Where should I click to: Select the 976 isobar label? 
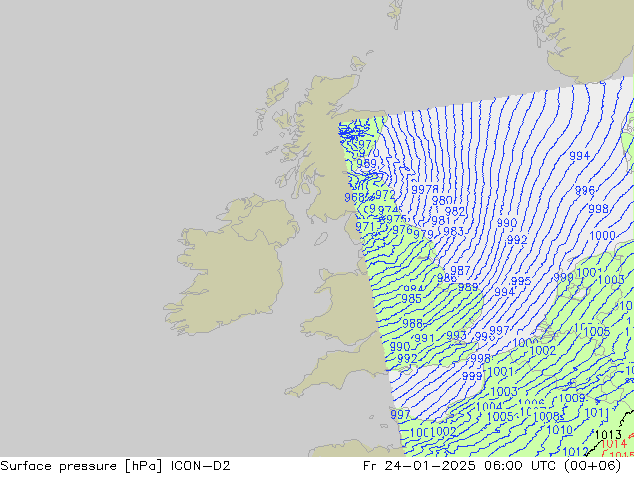coord(402,230)
